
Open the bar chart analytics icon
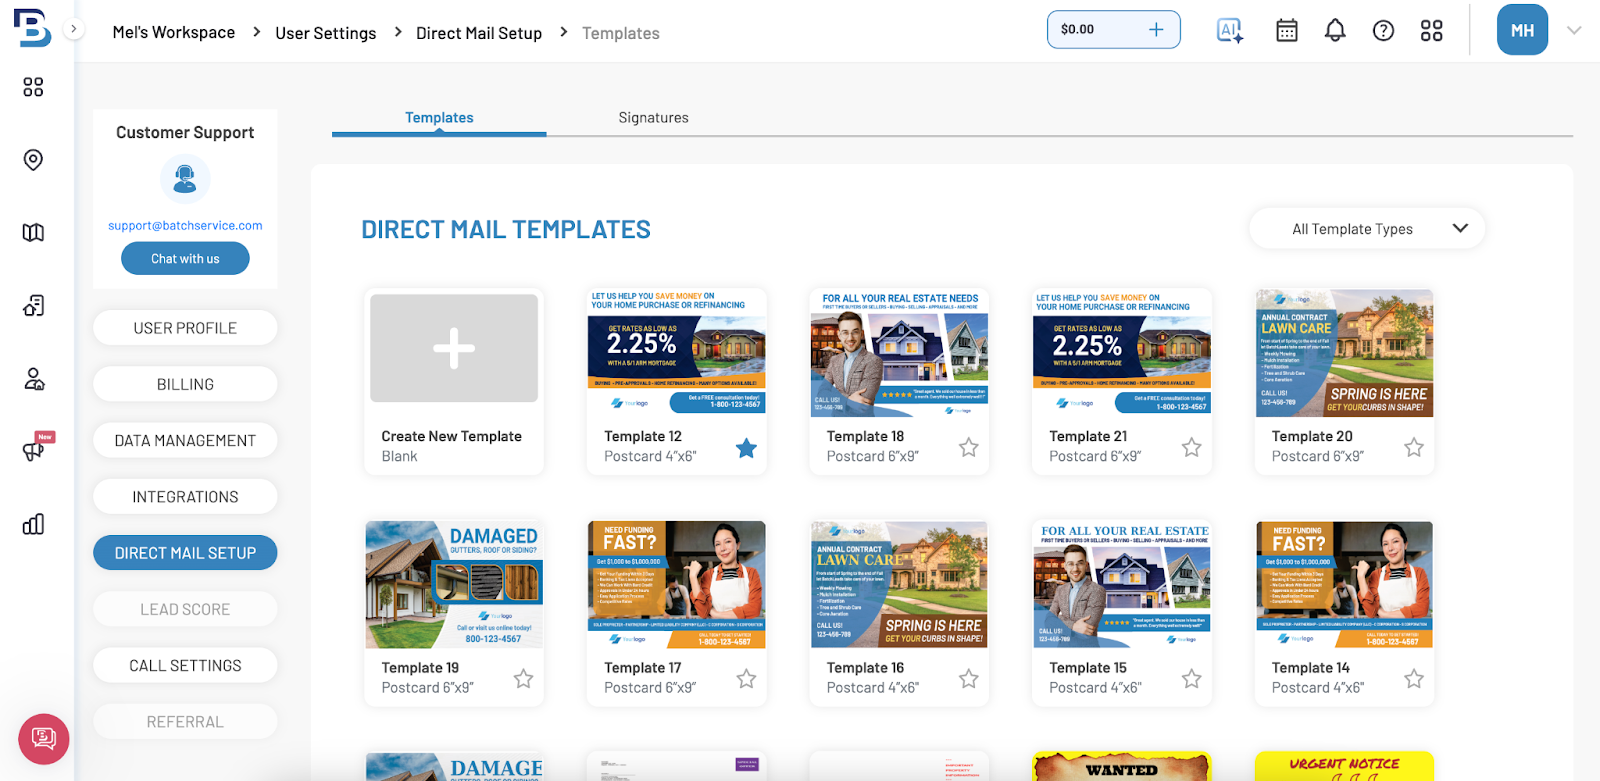33,524
